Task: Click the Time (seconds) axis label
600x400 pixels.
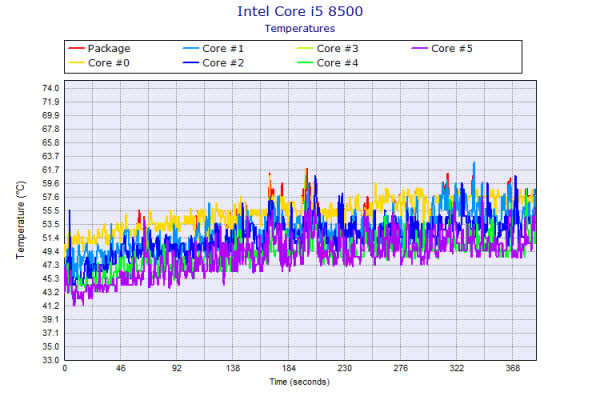Action: click(x=300, y=382)
